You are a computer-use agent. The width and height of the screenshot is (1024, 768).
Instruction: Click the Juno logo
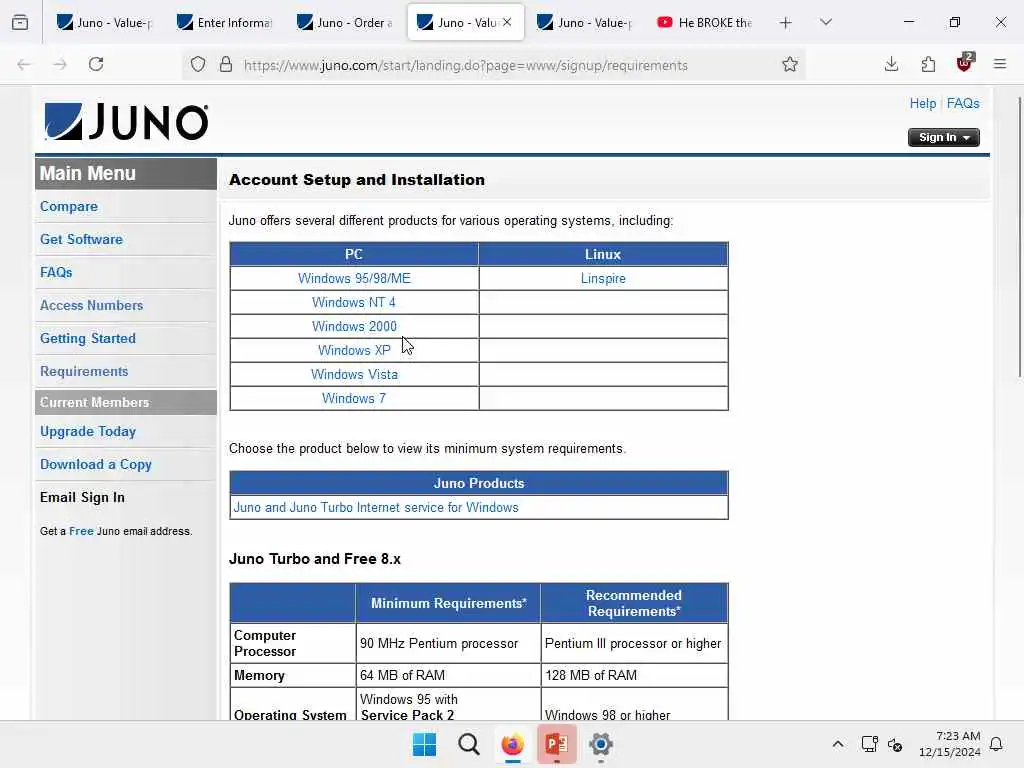point(126,121)
